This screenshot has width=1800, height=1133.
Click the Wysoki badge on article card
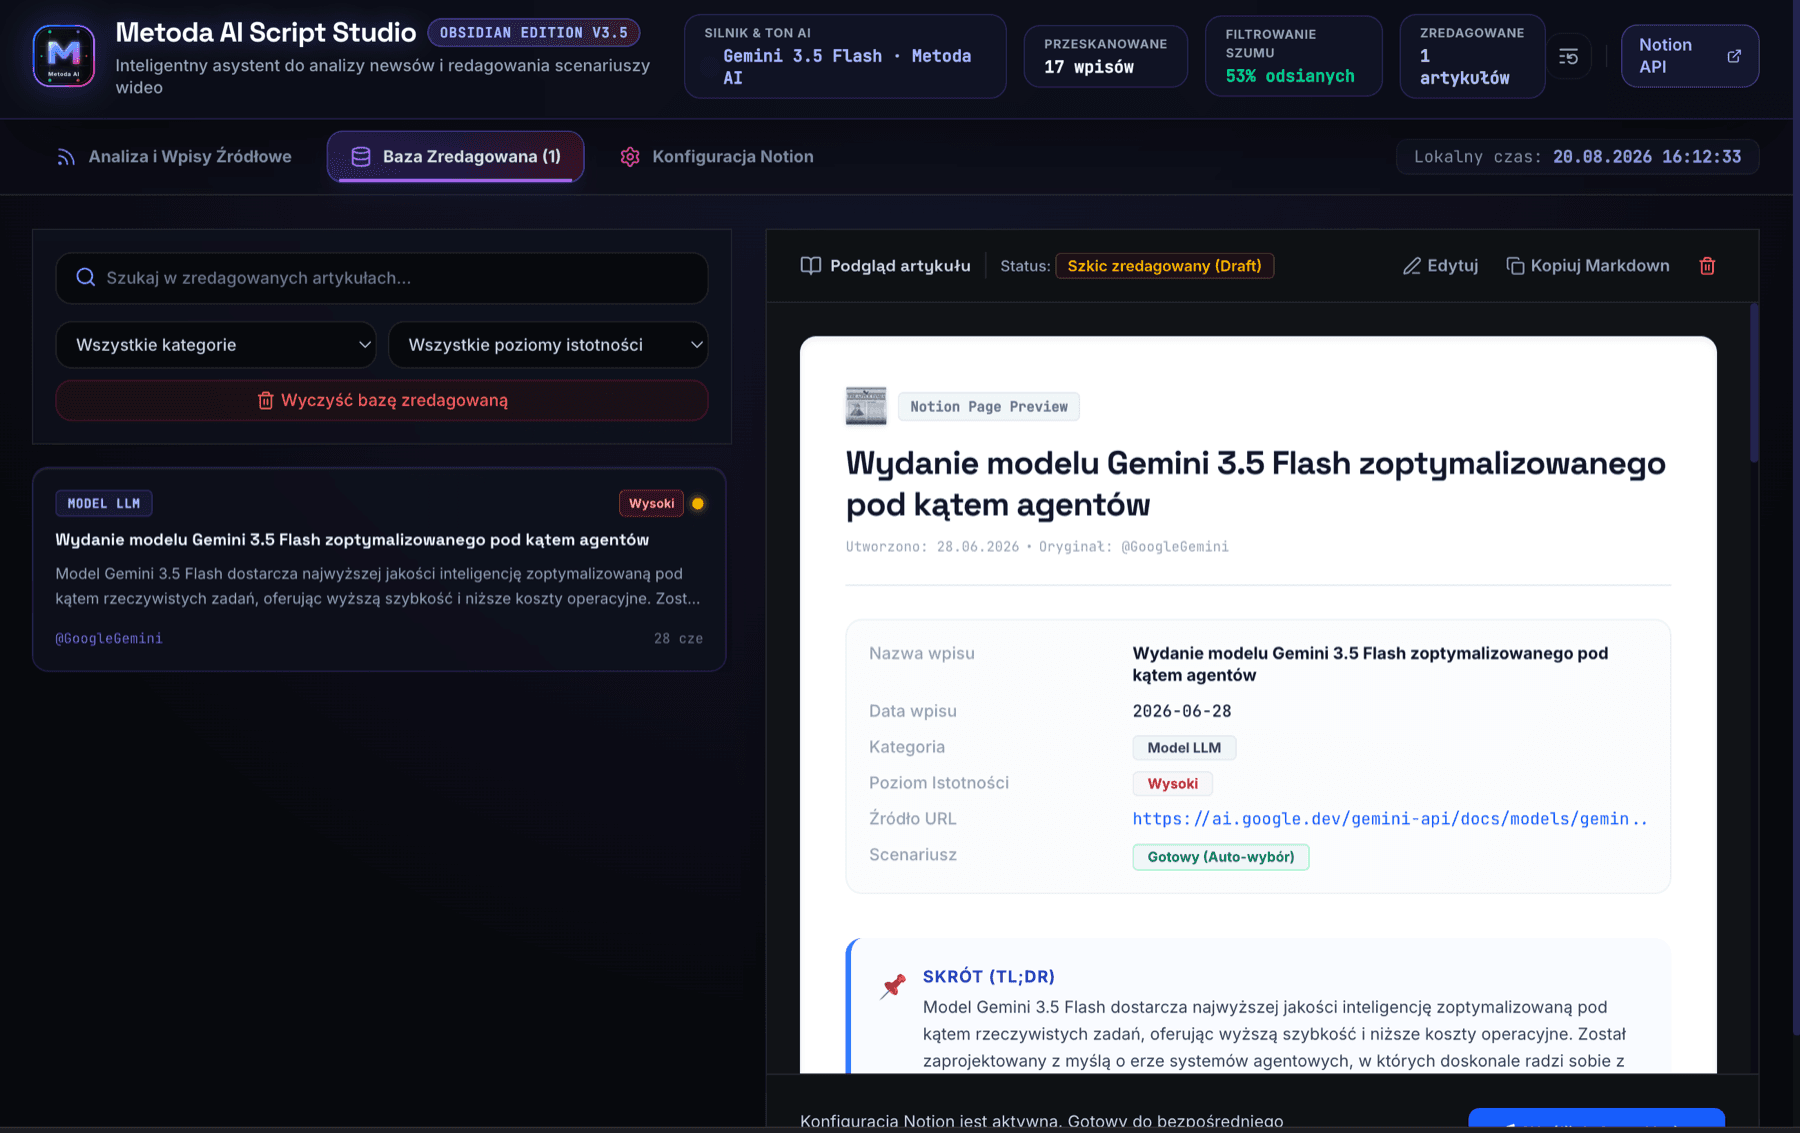(651, 503)
